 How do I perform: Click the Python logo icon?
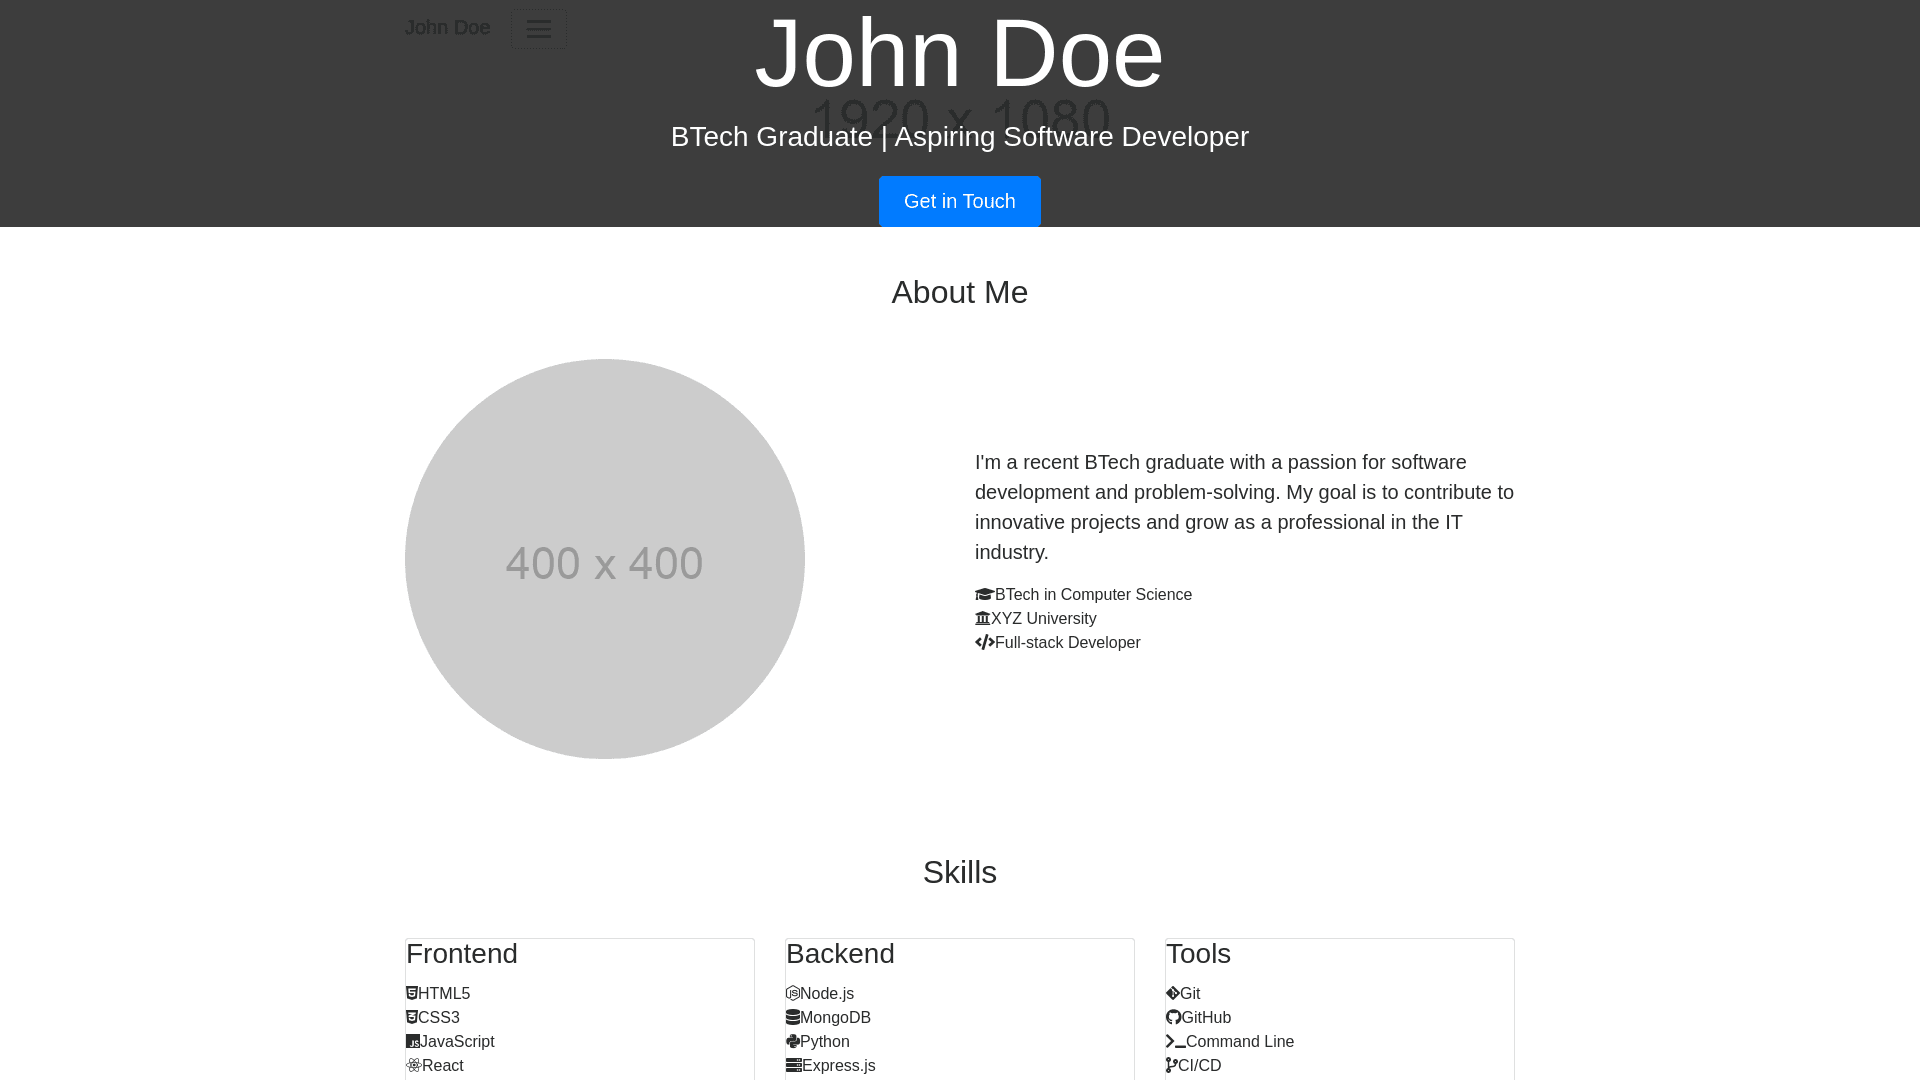pyautogui.click(x=792, y=1042)
